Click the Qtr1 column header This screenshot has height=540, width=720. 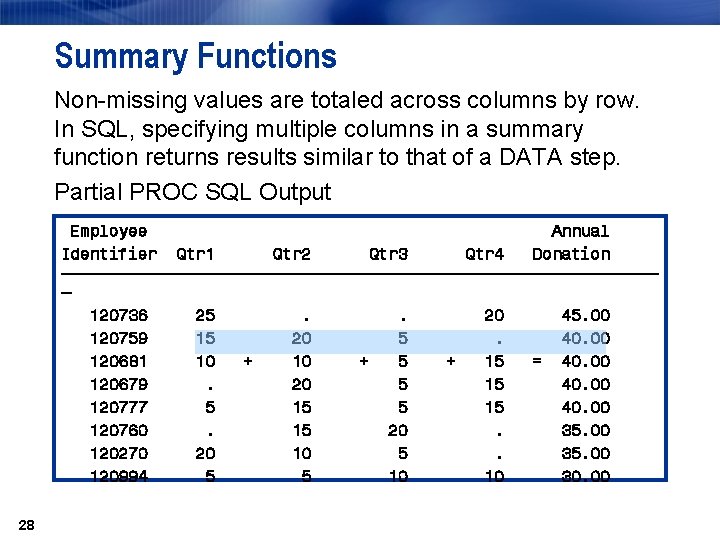click(195, 254)
